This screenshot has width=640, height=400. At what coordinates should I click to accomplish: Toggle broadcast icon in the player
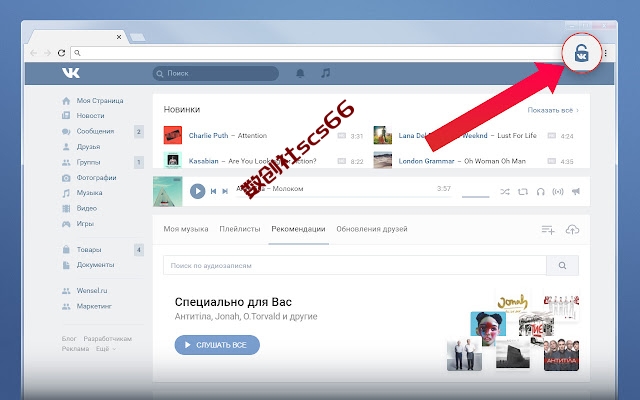(x=558, y=191)
